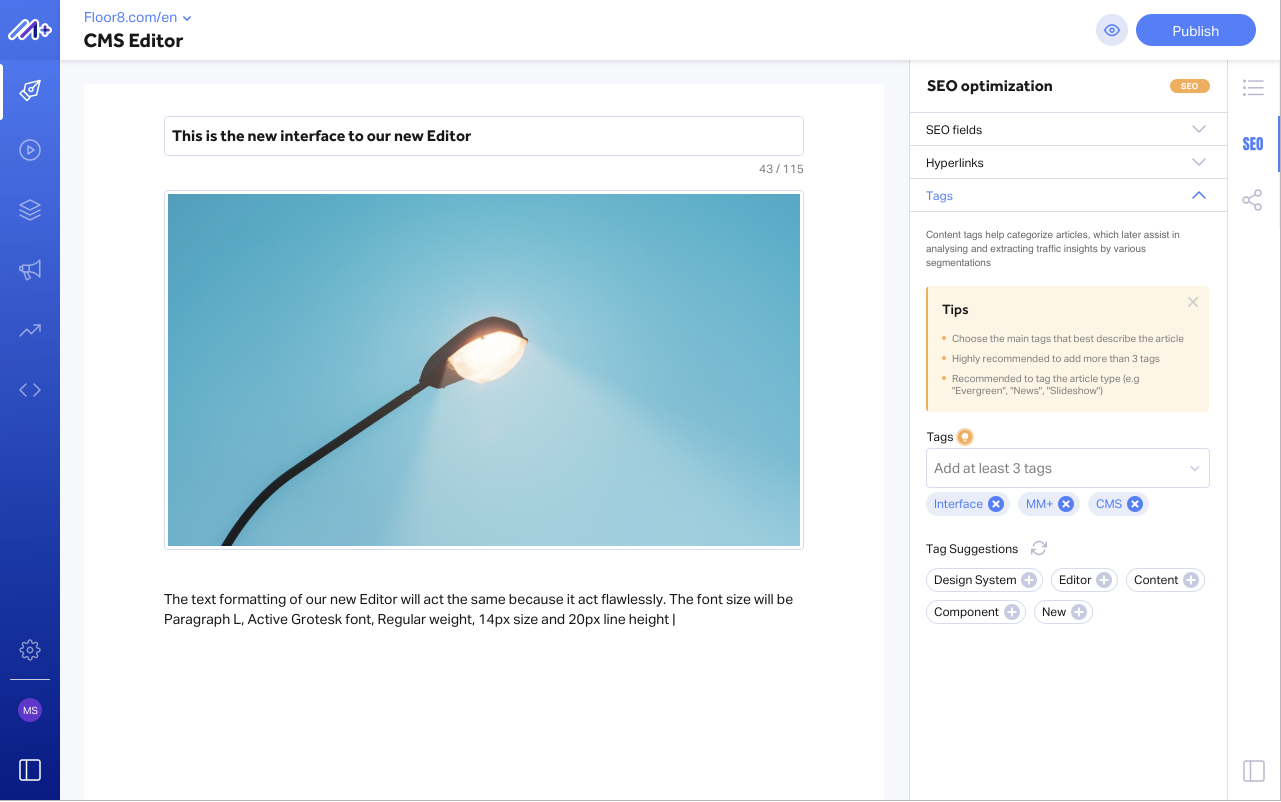
Task: Refresh the tag suggestions
Action: 1039,548
